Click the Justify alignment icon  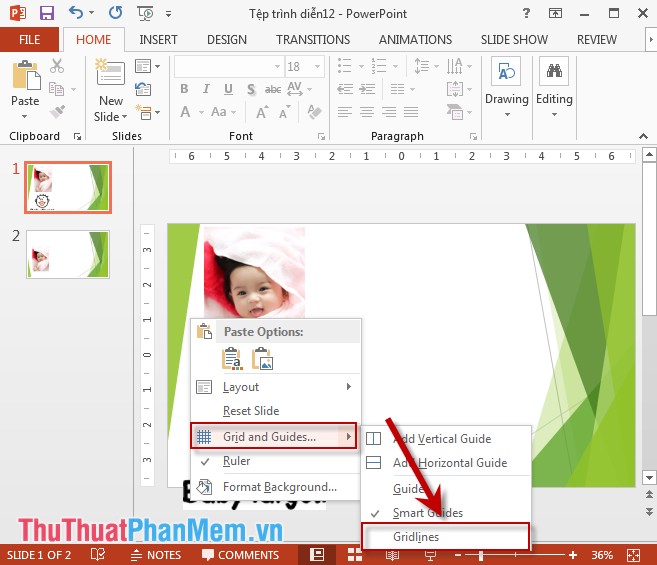tap(411, 112)
